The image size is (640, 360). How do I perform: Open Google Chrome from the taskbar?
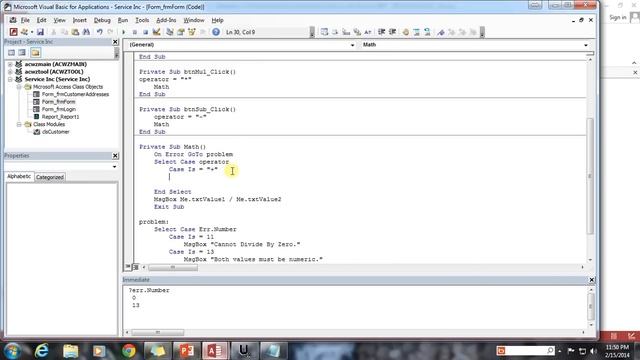coord(129,351)
